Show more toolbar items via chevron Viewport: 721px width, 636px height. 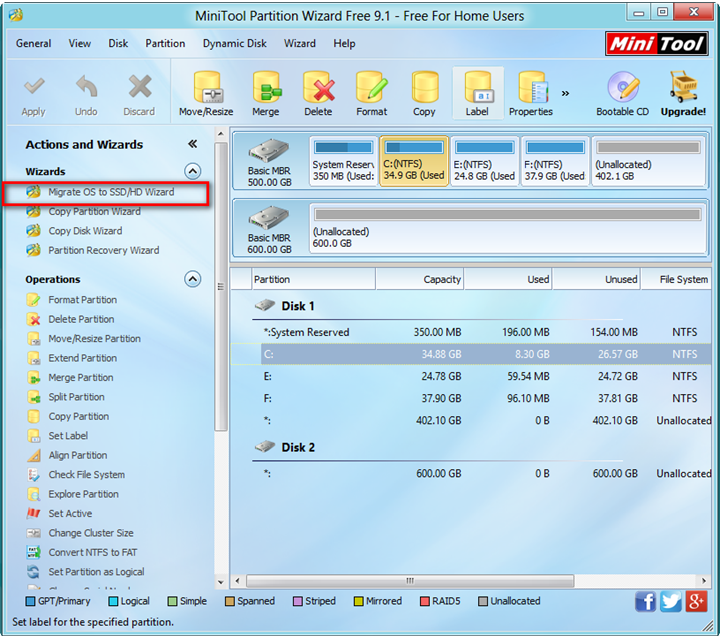point(566,93)
